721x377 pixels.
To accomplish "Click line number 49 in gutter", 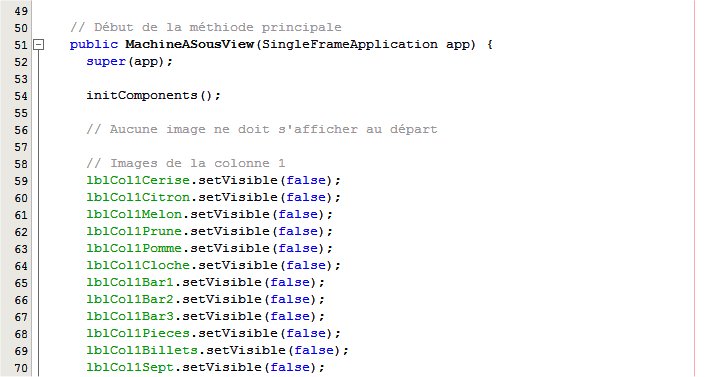I will [x=21, y=11].
